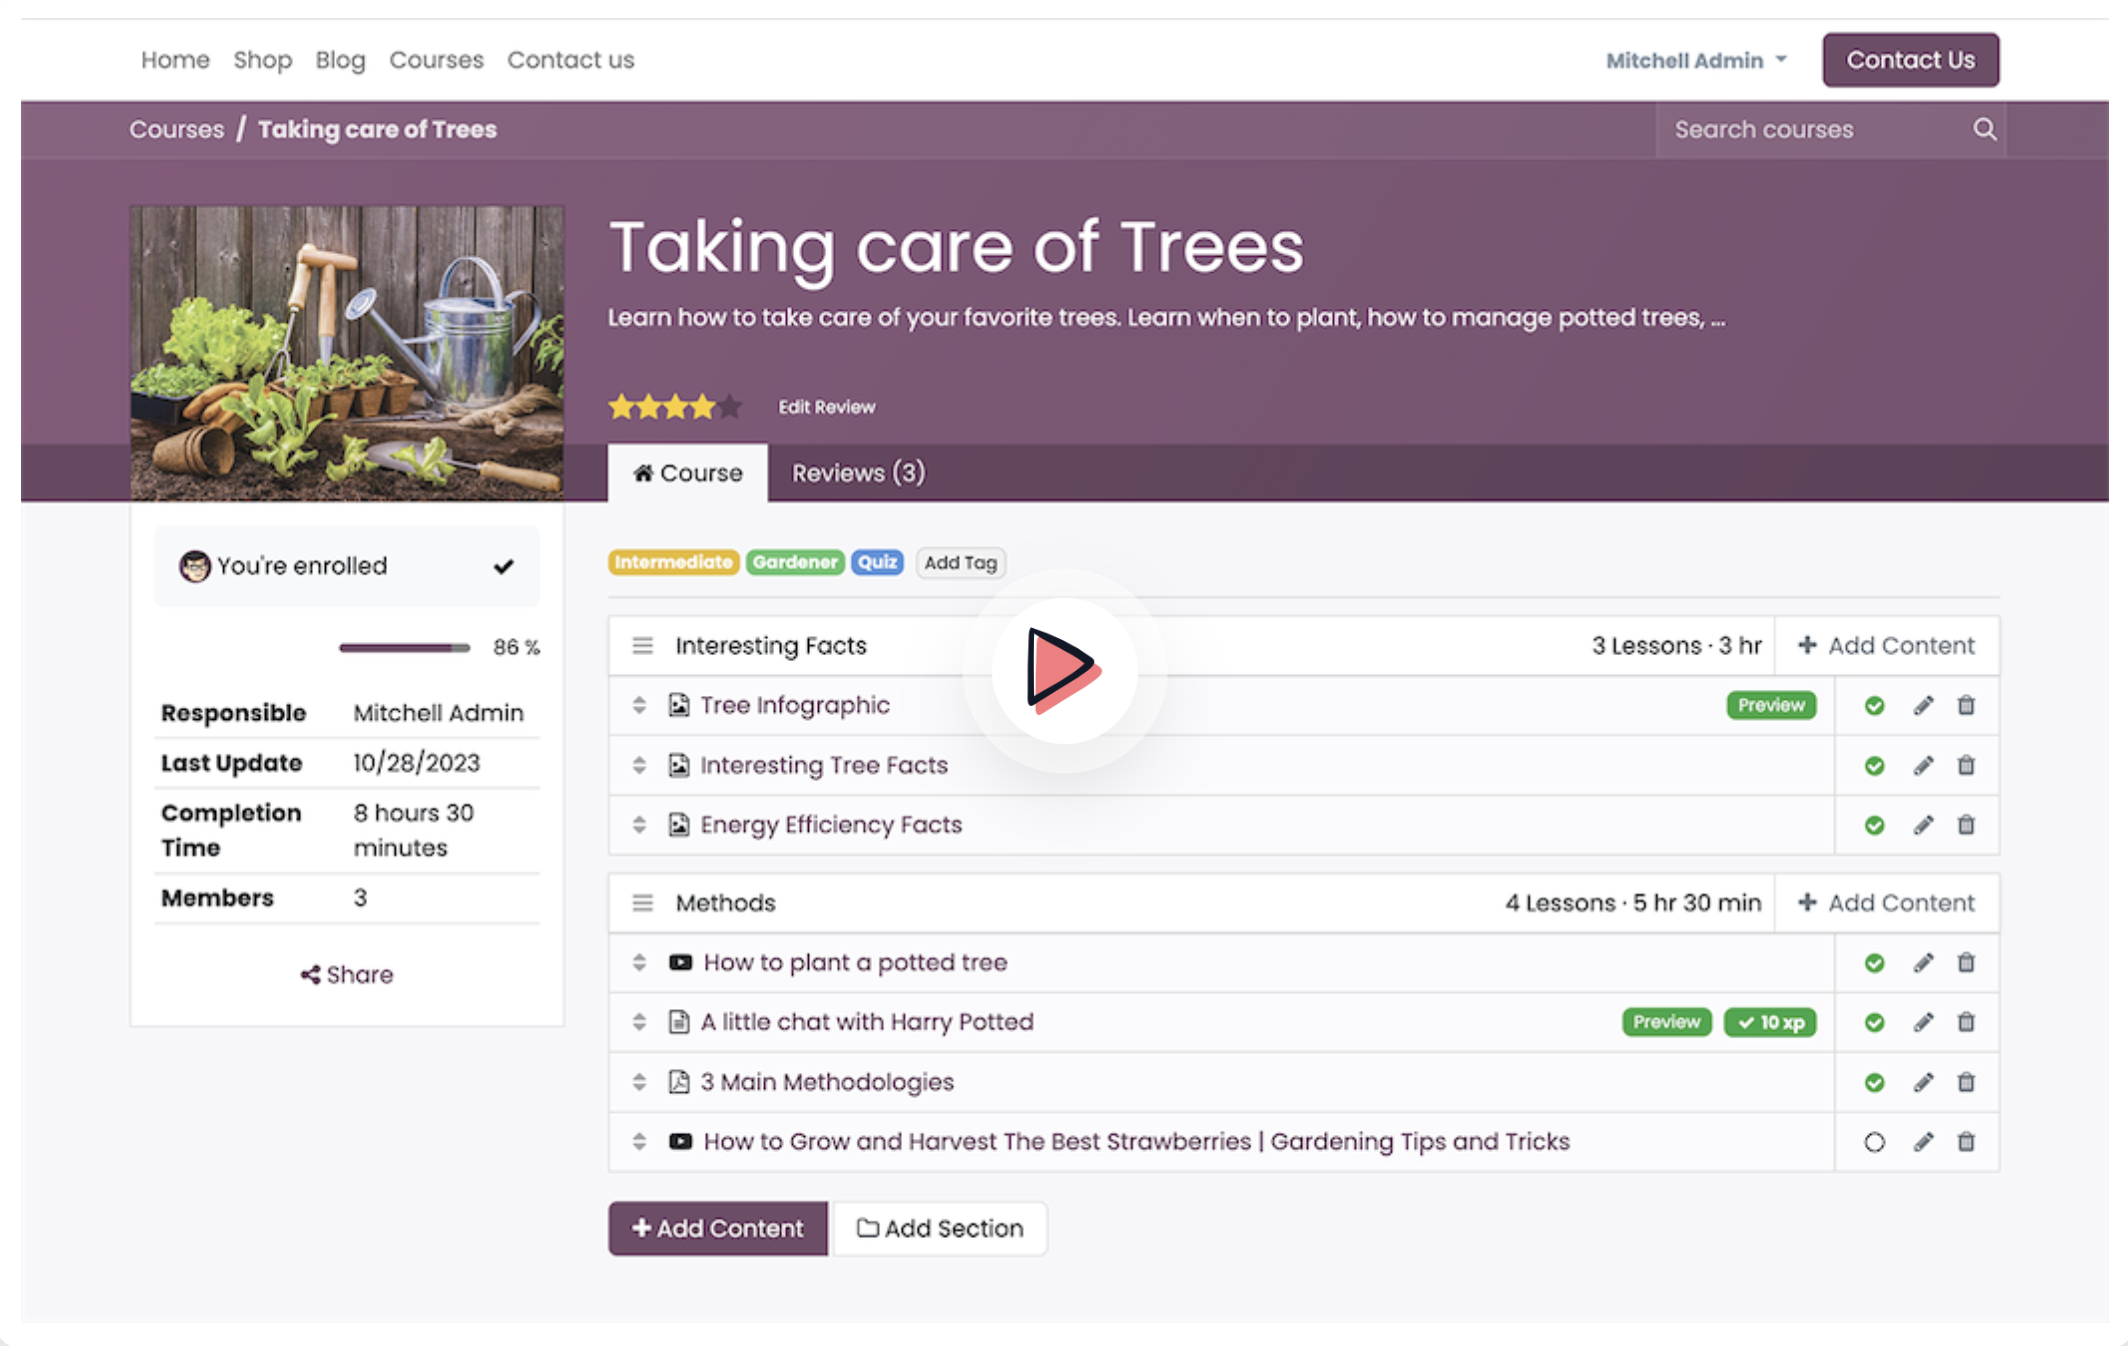Viewport: 2128px width, 1346px height.
Task: Edit A little chat with Harry Potted
Action: pos(1923,1022)
